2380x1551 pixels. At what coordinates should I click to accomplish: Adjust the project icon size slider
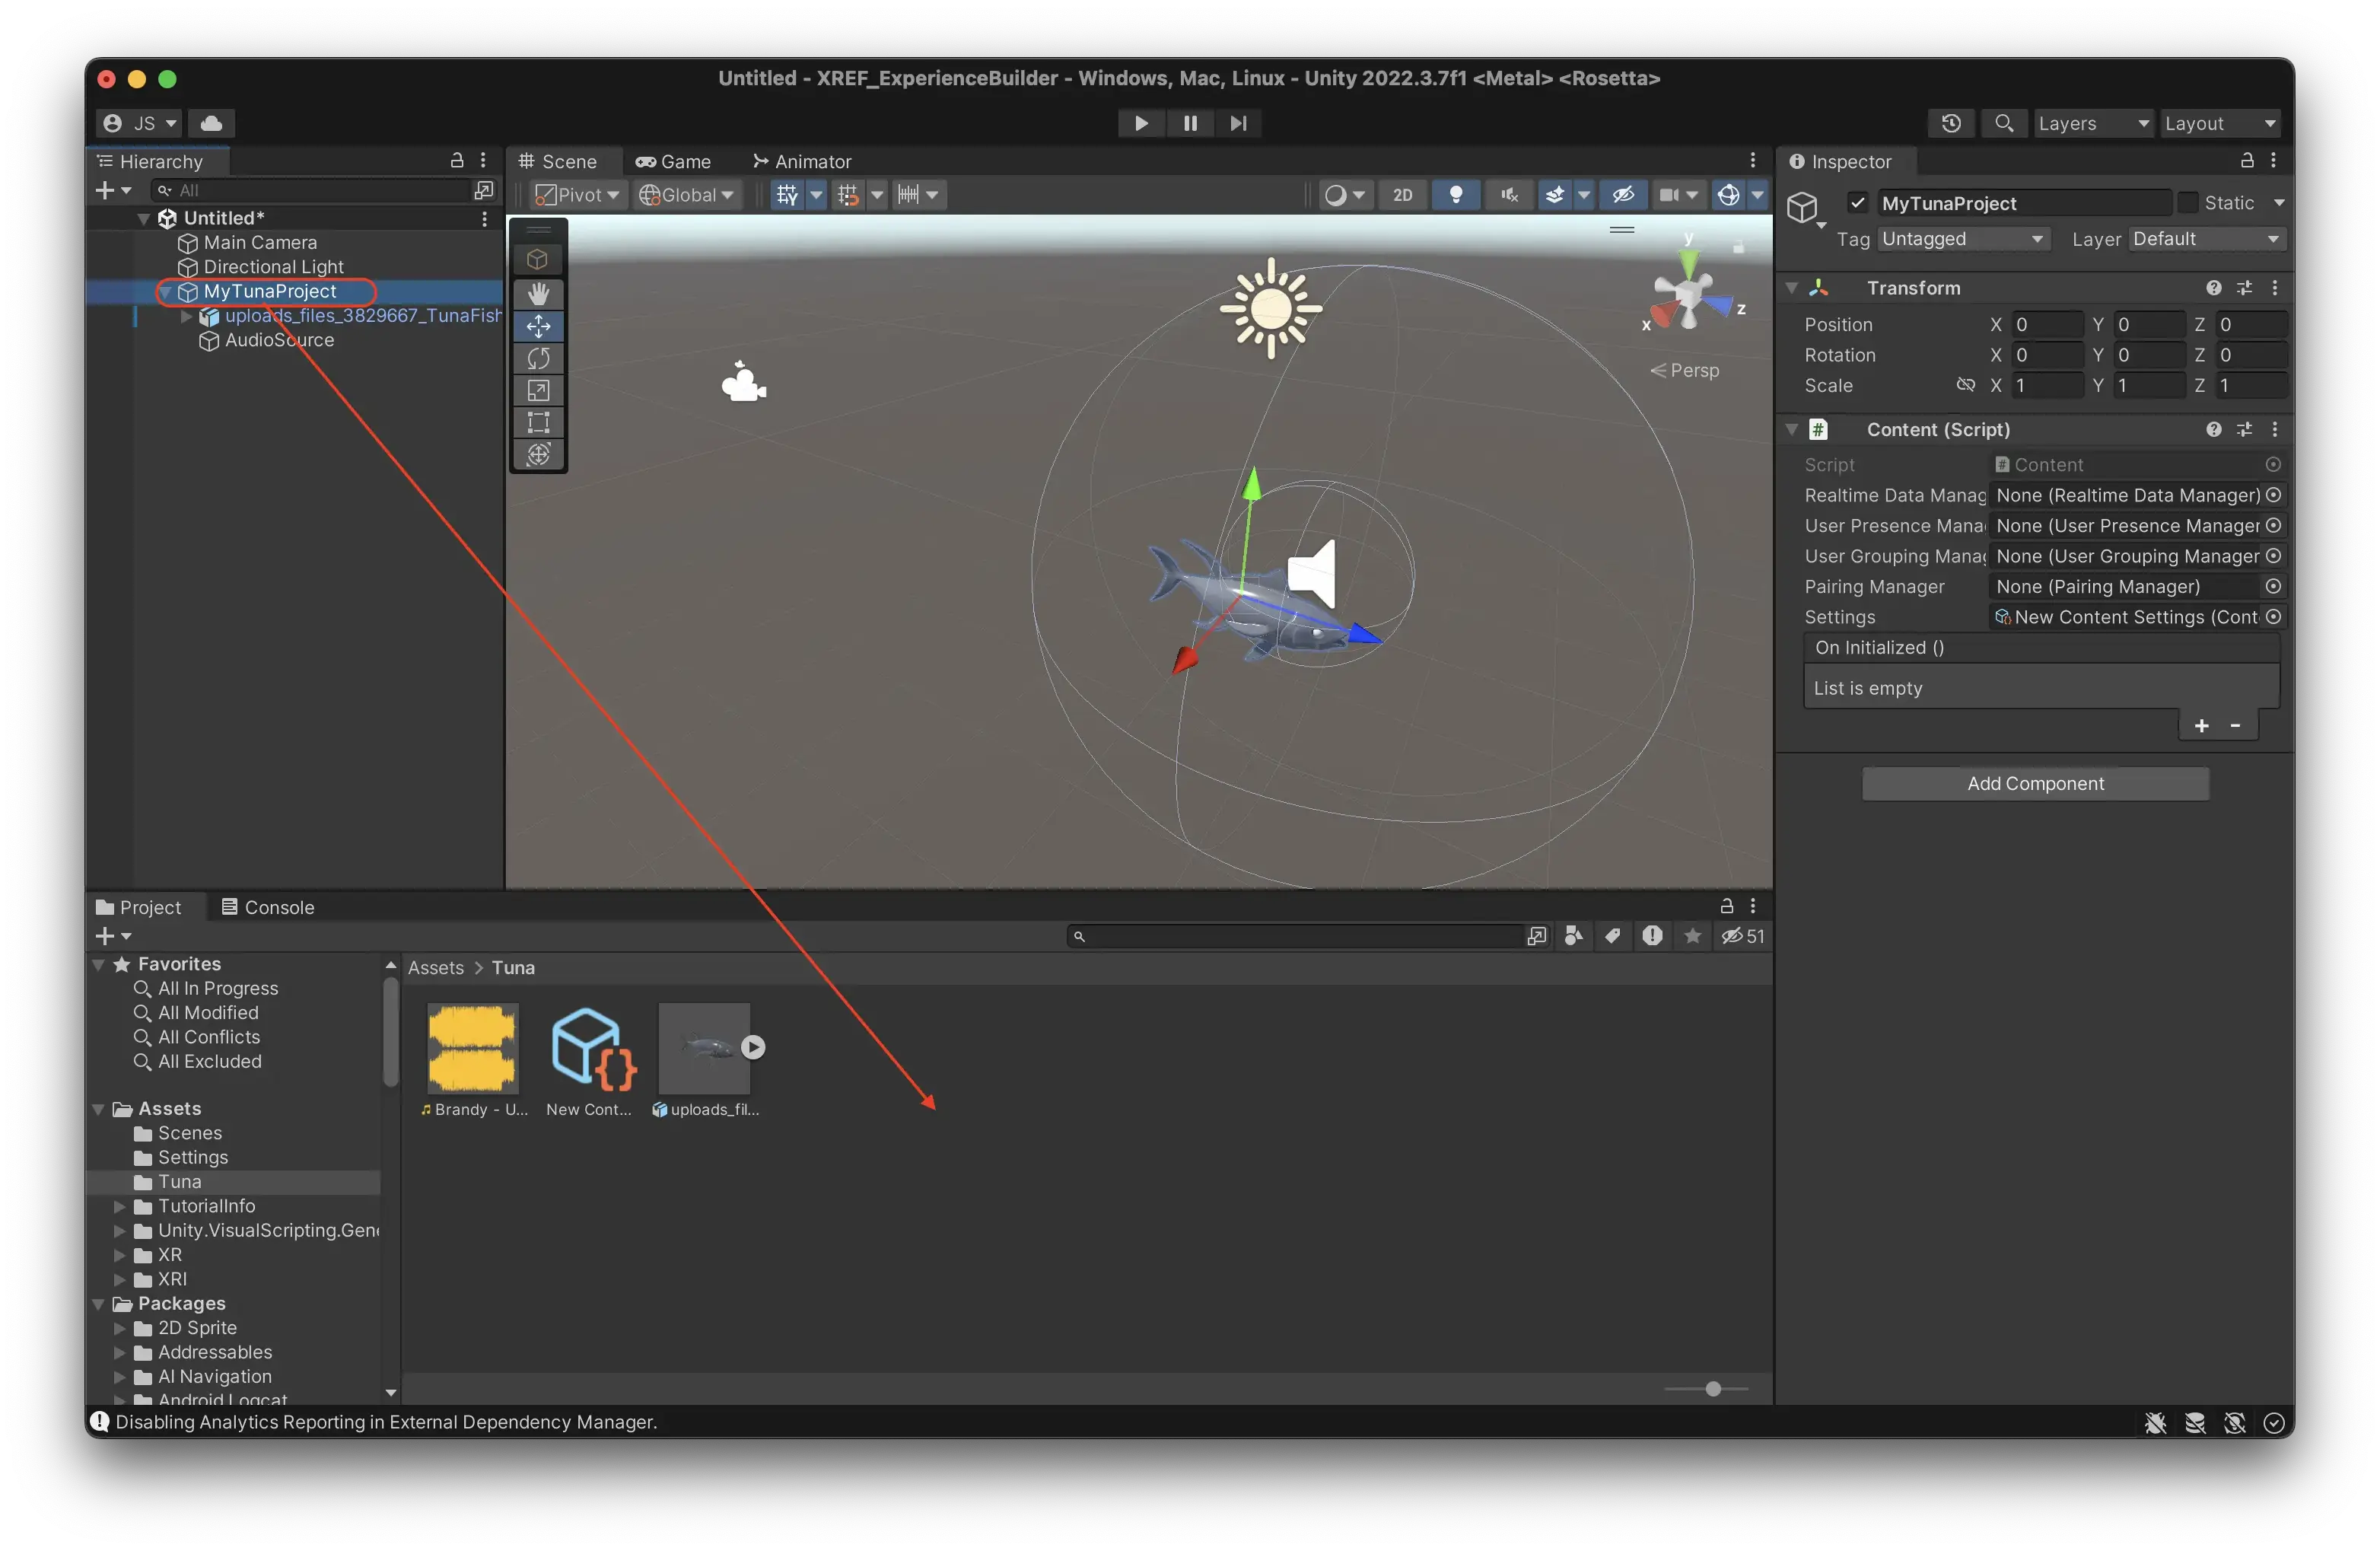pyautogui.click(x=1713, y=1389)
